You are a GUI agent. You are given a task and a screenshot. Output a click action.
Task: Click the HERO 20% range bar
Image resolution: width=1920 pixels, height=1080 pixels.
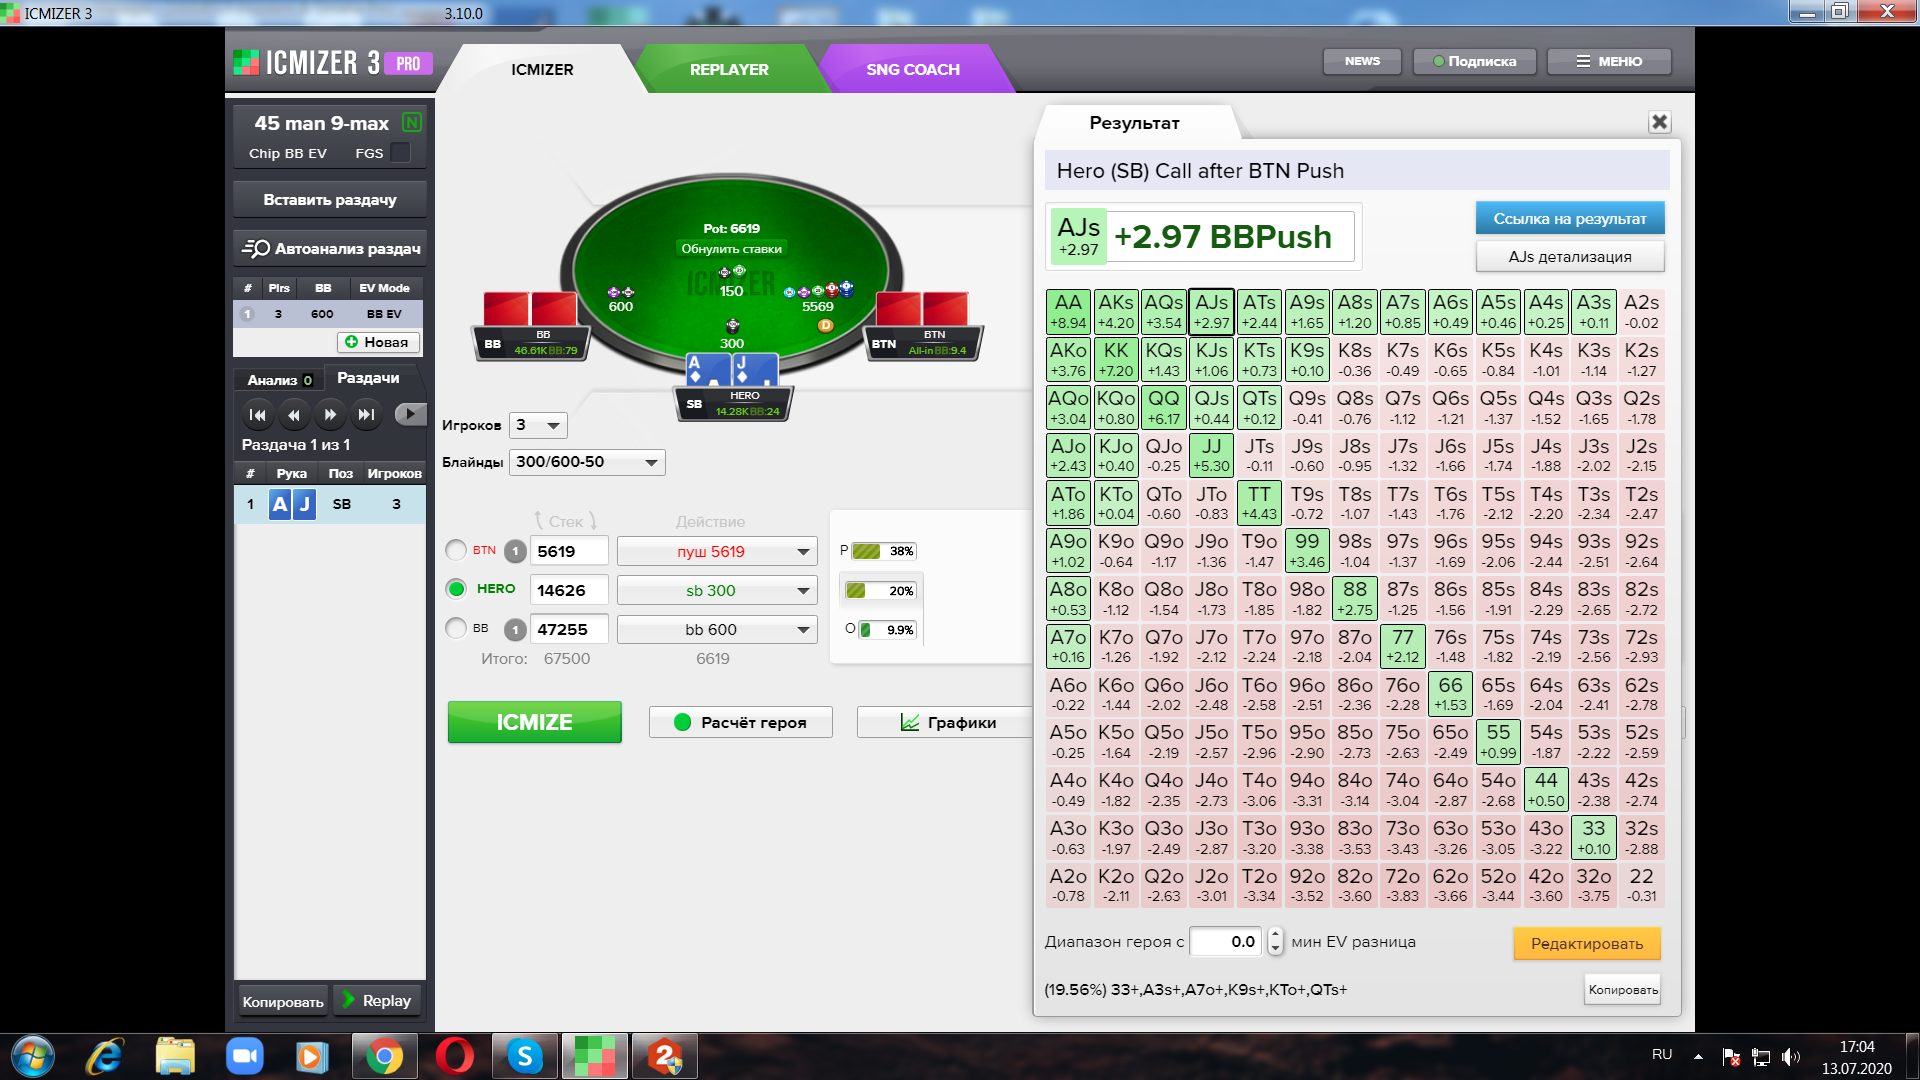click(x=880, y=590)
